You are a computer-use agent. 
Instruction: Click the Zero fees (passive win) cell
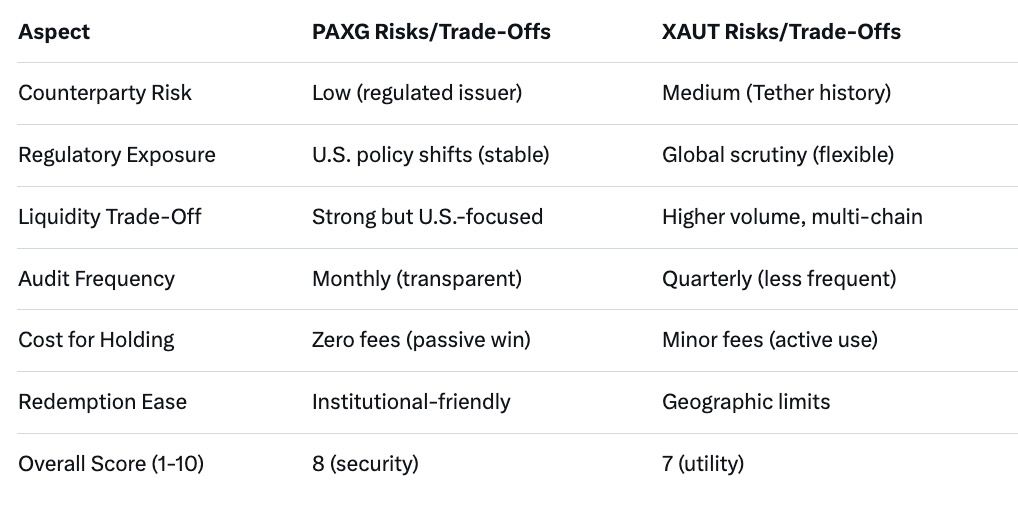(x=421, y=340)
